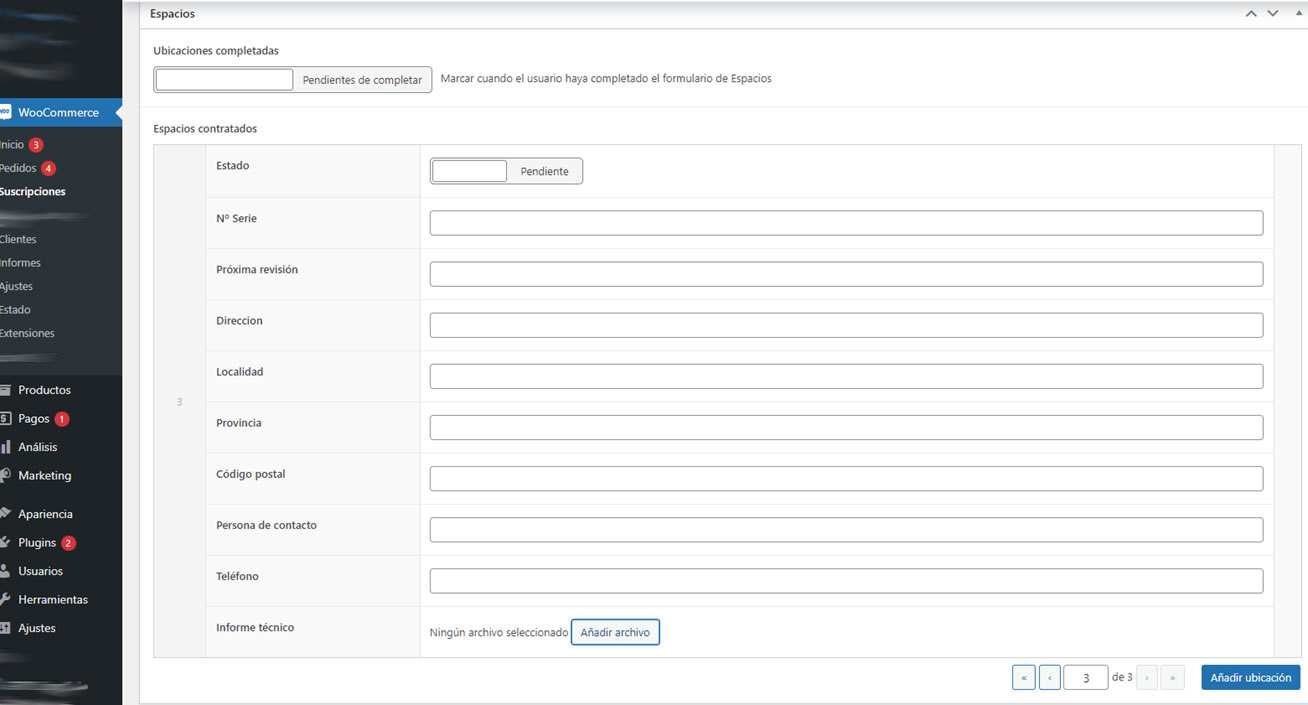Open the Suscripciones submenu item
Image resolution: width=1308 pixels, height=705 pixels.
33,191
